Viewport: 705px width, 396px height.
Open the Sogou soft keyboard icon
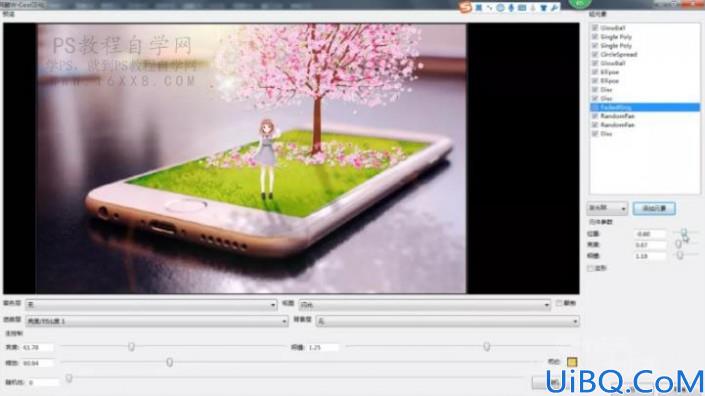click(x=522, y=8)
